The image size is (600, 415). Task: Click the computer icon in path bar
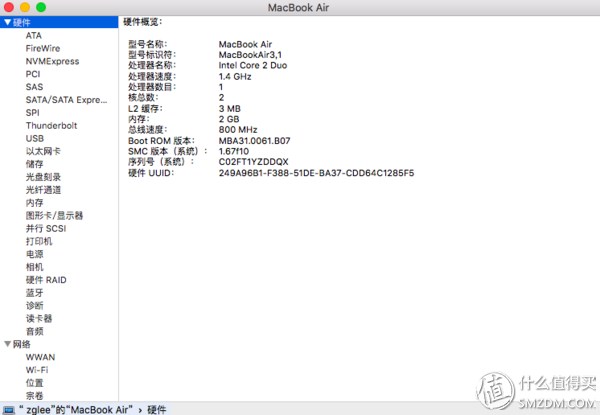click(x=9, y=410)
